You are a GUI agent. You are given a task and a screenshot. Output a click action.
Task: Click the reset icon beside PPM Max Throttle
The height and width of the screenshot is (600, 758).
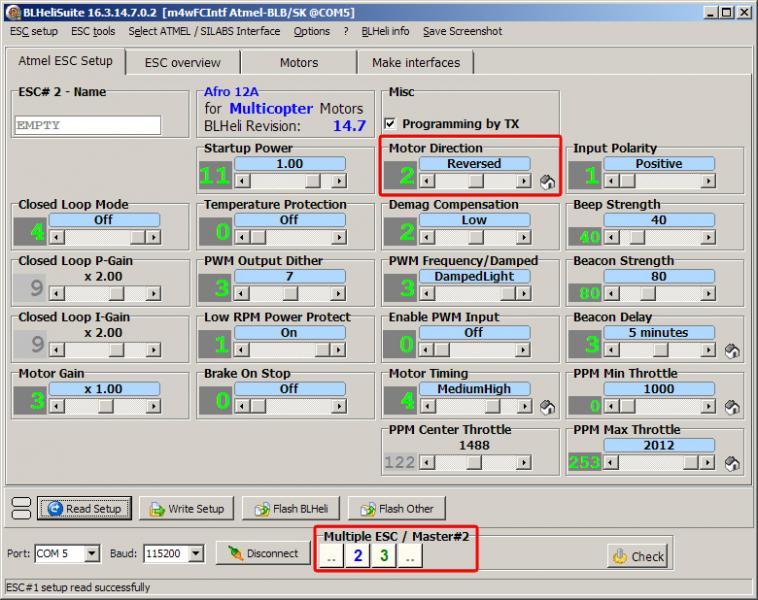click(731, 463)
